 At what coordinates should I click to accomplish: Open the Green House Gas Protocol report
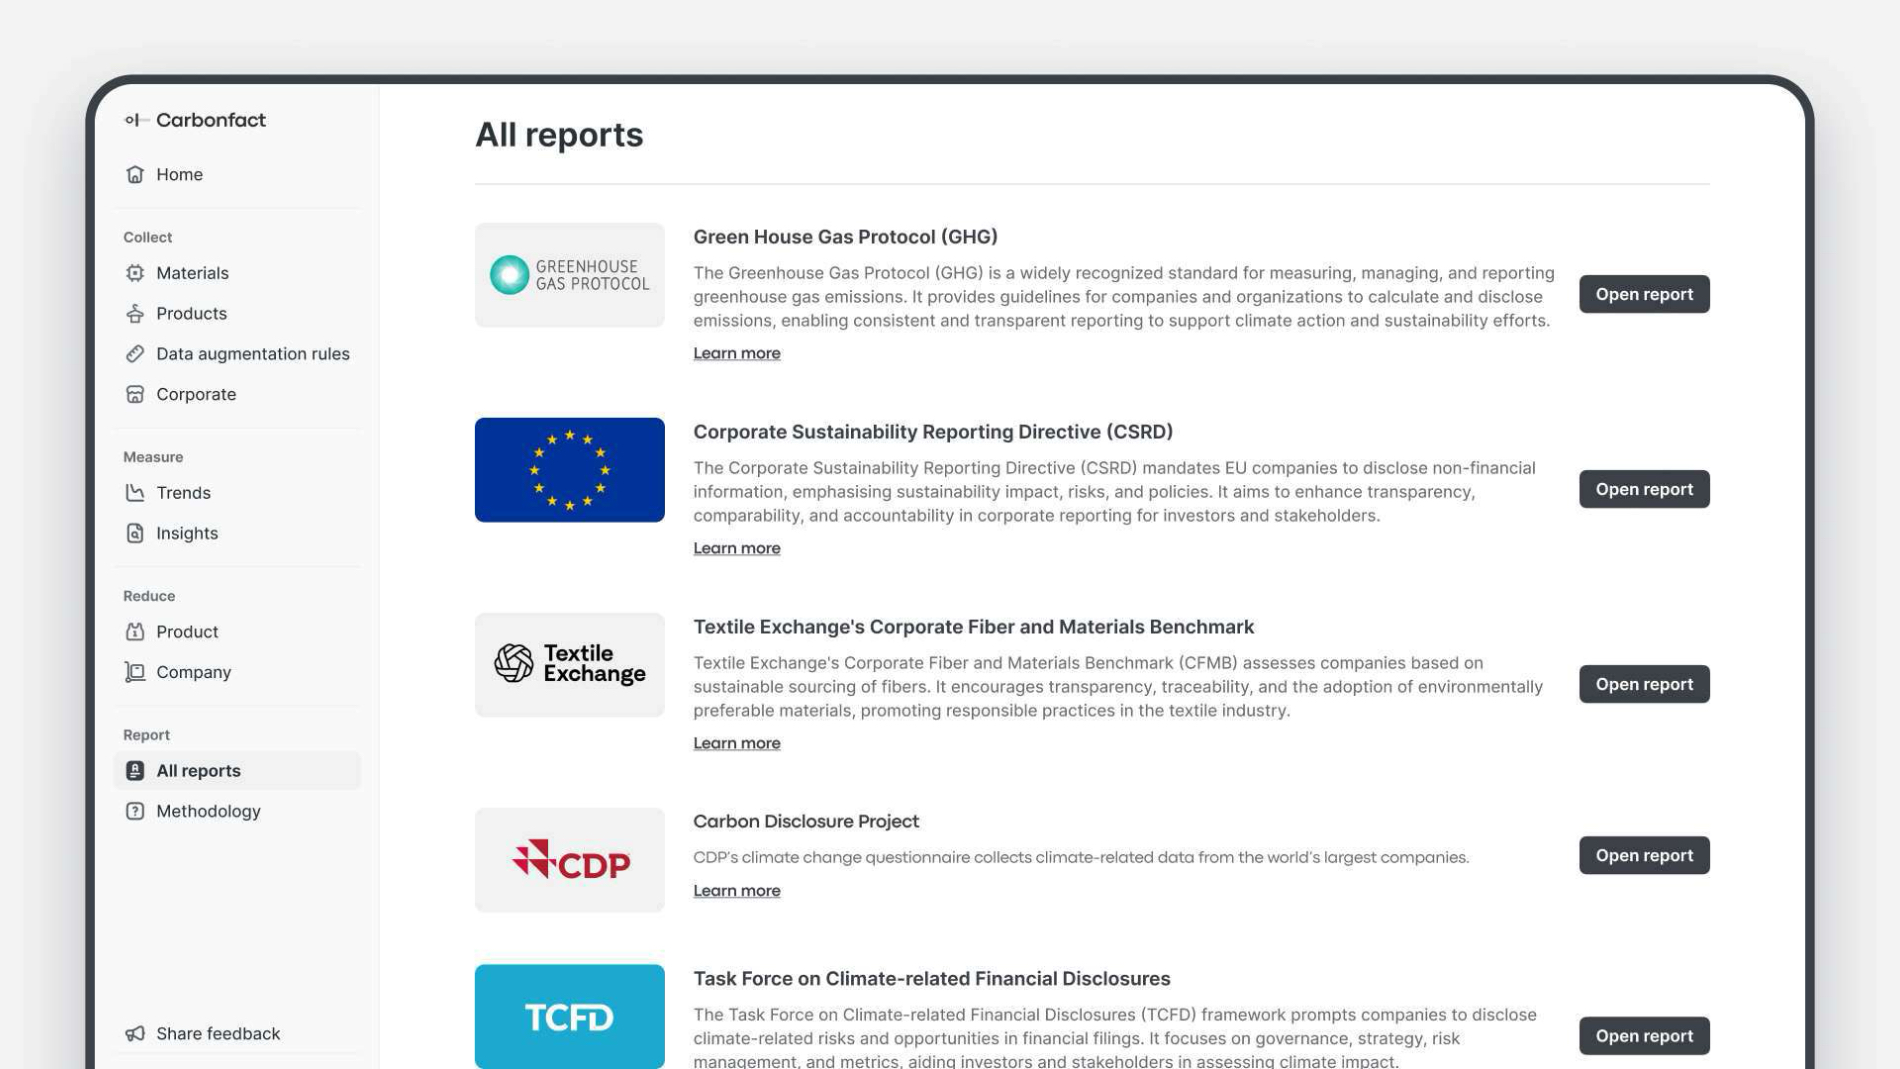tap(1644, 294)
